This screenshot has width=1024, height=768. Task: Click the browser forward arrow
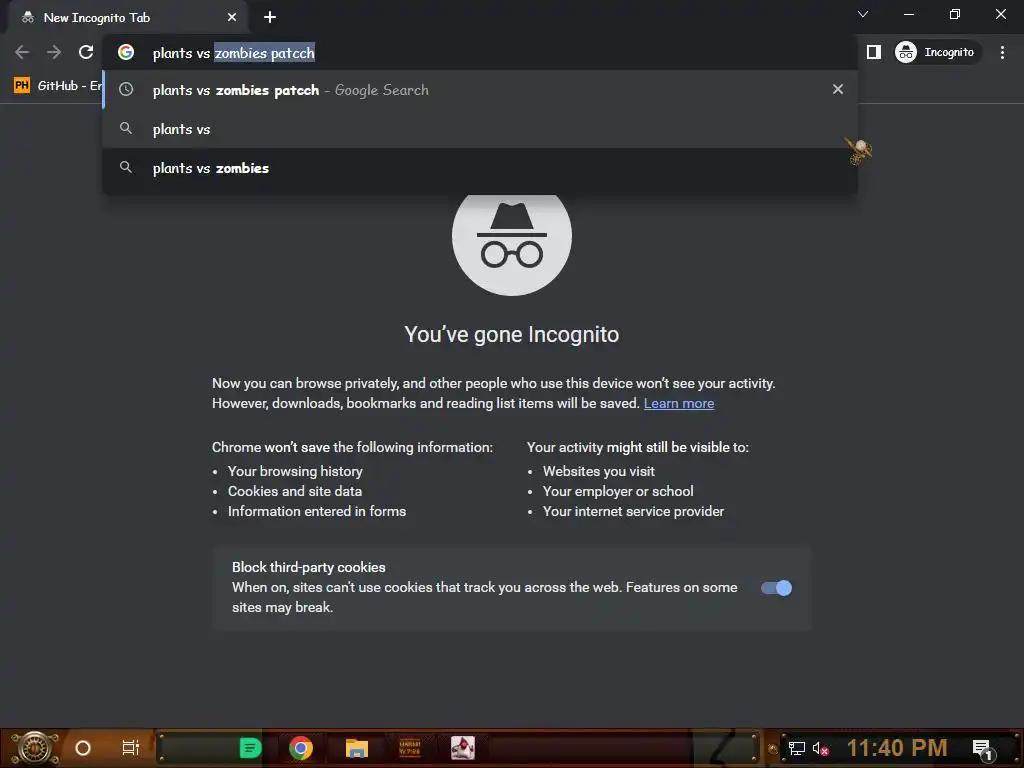(54, 52)
